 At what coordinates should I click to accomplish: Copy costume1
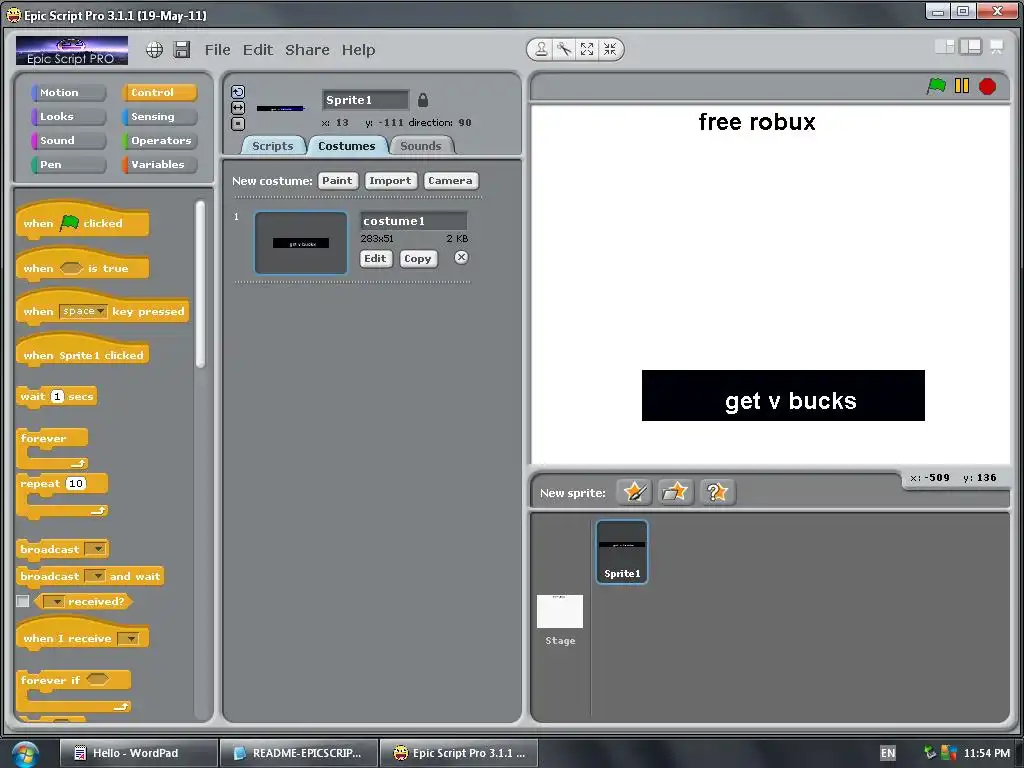click(x=417, y=259)
